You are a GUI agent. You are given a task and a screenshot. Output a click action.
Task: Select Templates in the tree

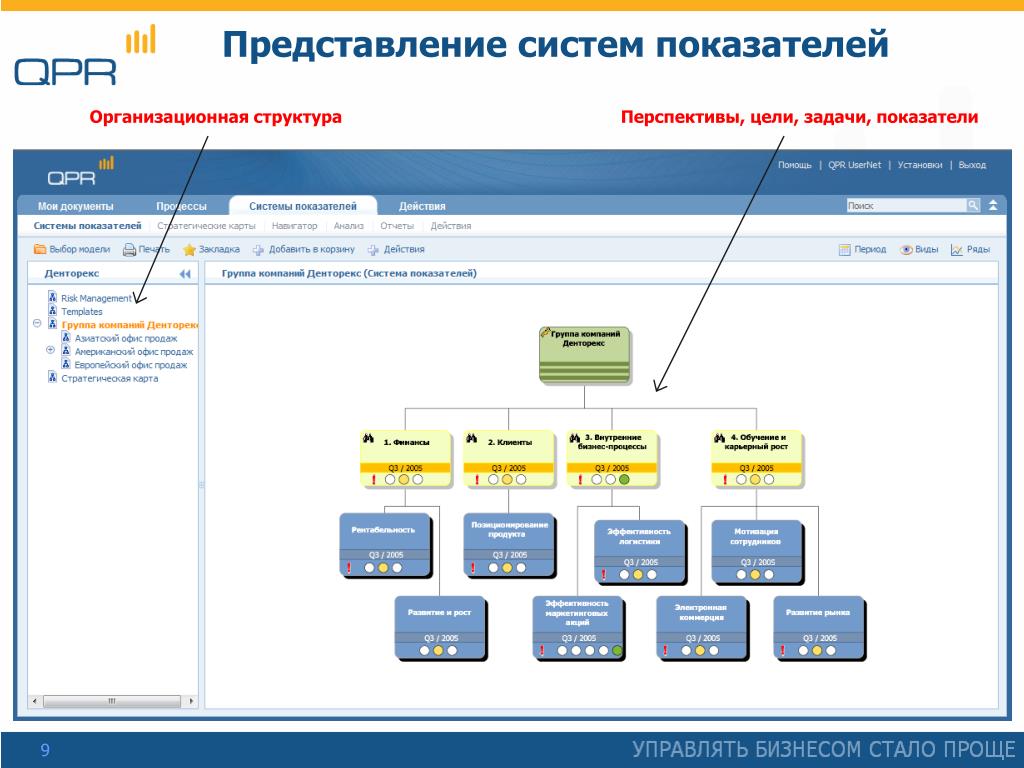[x=82, y=312]
